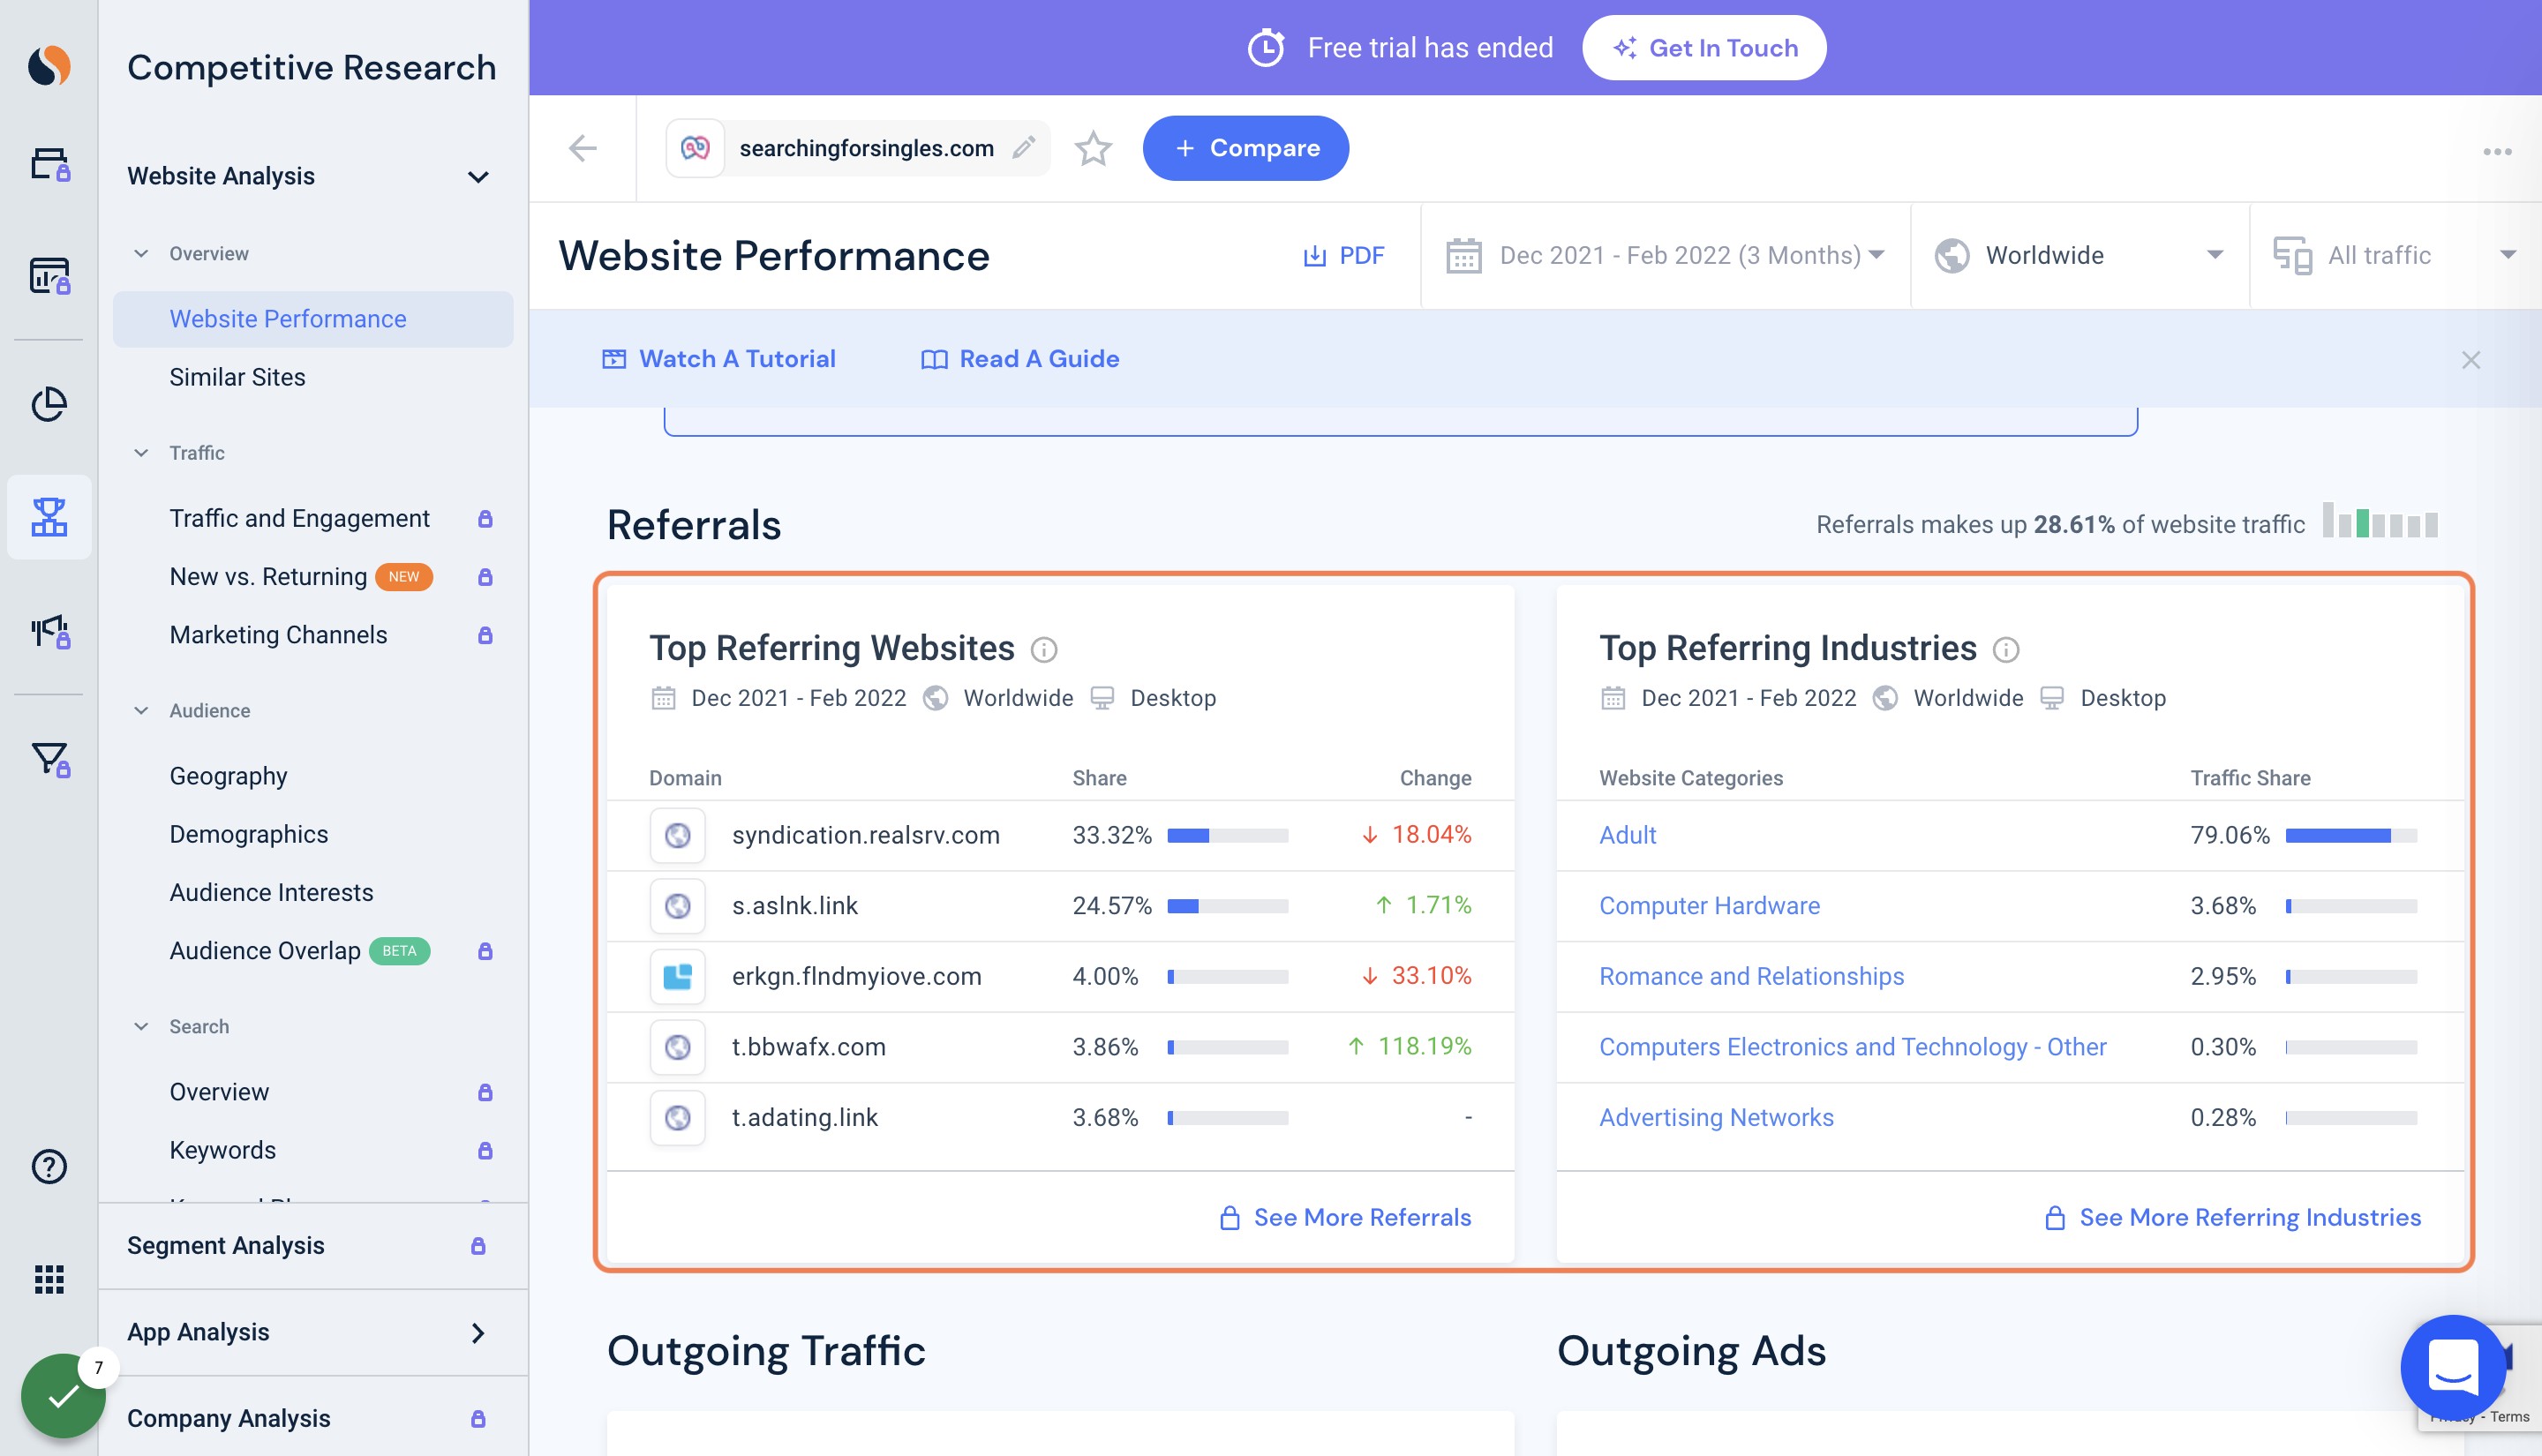Click See More Referring Industries link
This screenshot has height=1456, width=2542.
pos(2232,1218)
